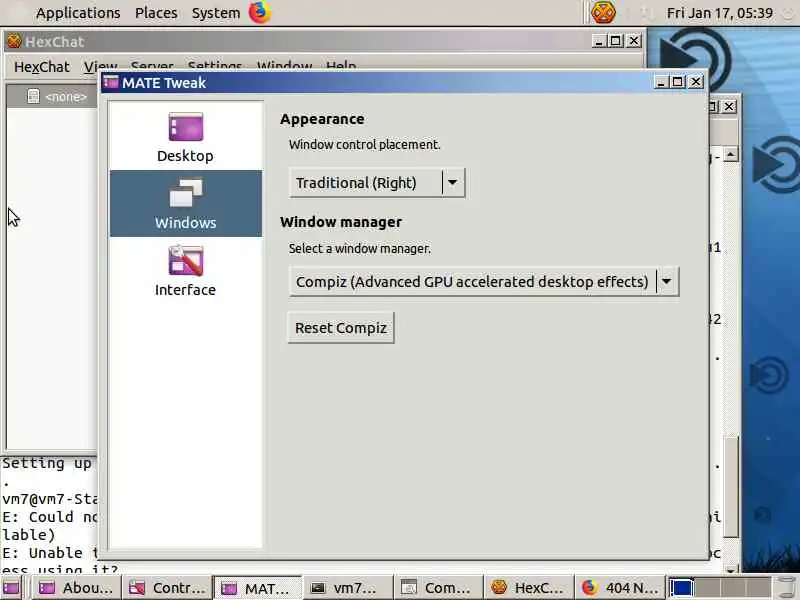Switch to the Contr... taskbar window
This screenshot has height=600, width=800.
coord(167,588)
